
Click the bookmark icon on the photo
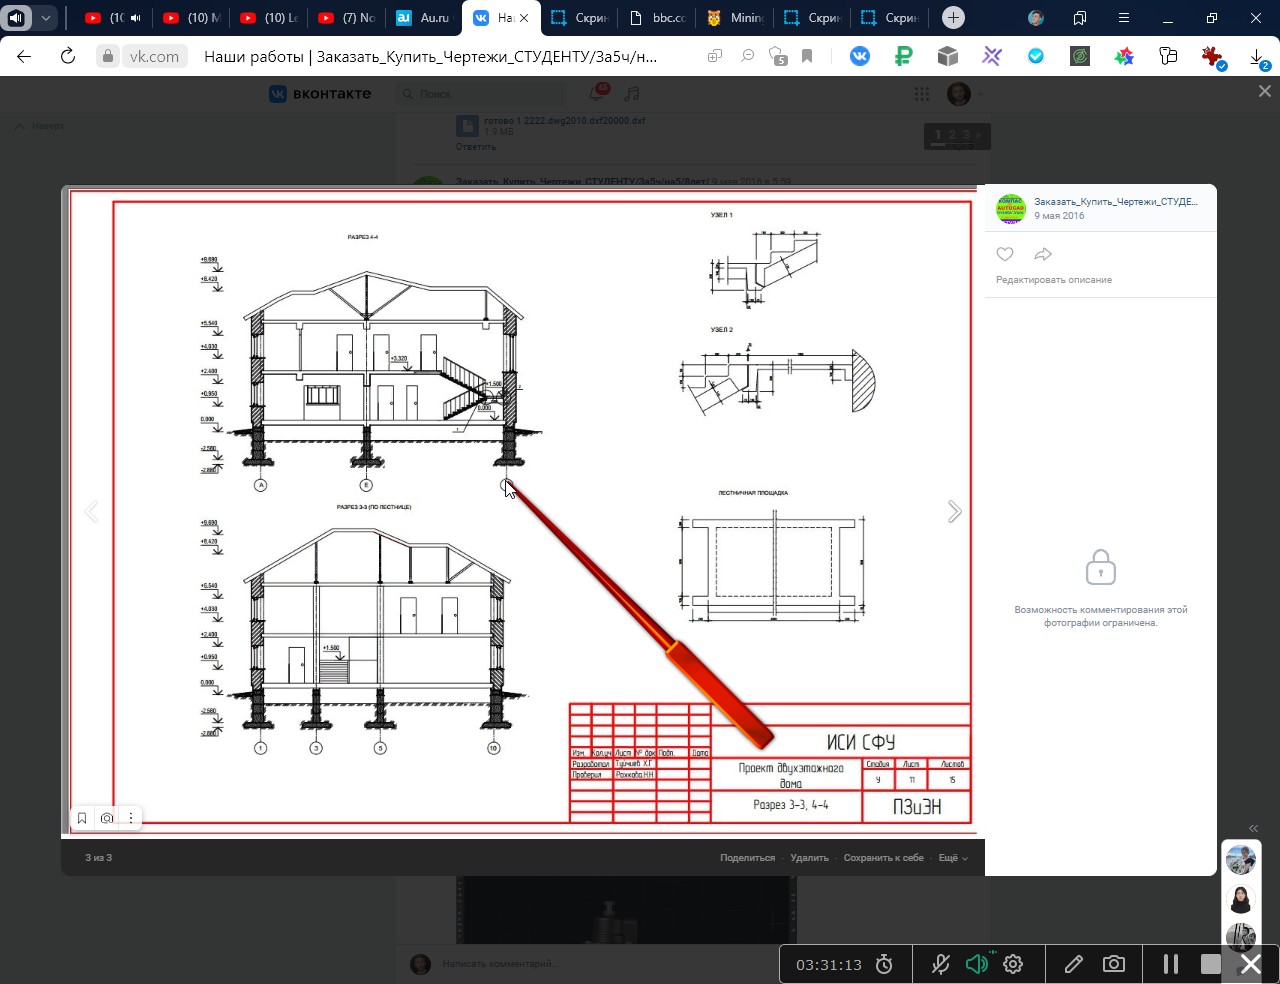[82, 818]
